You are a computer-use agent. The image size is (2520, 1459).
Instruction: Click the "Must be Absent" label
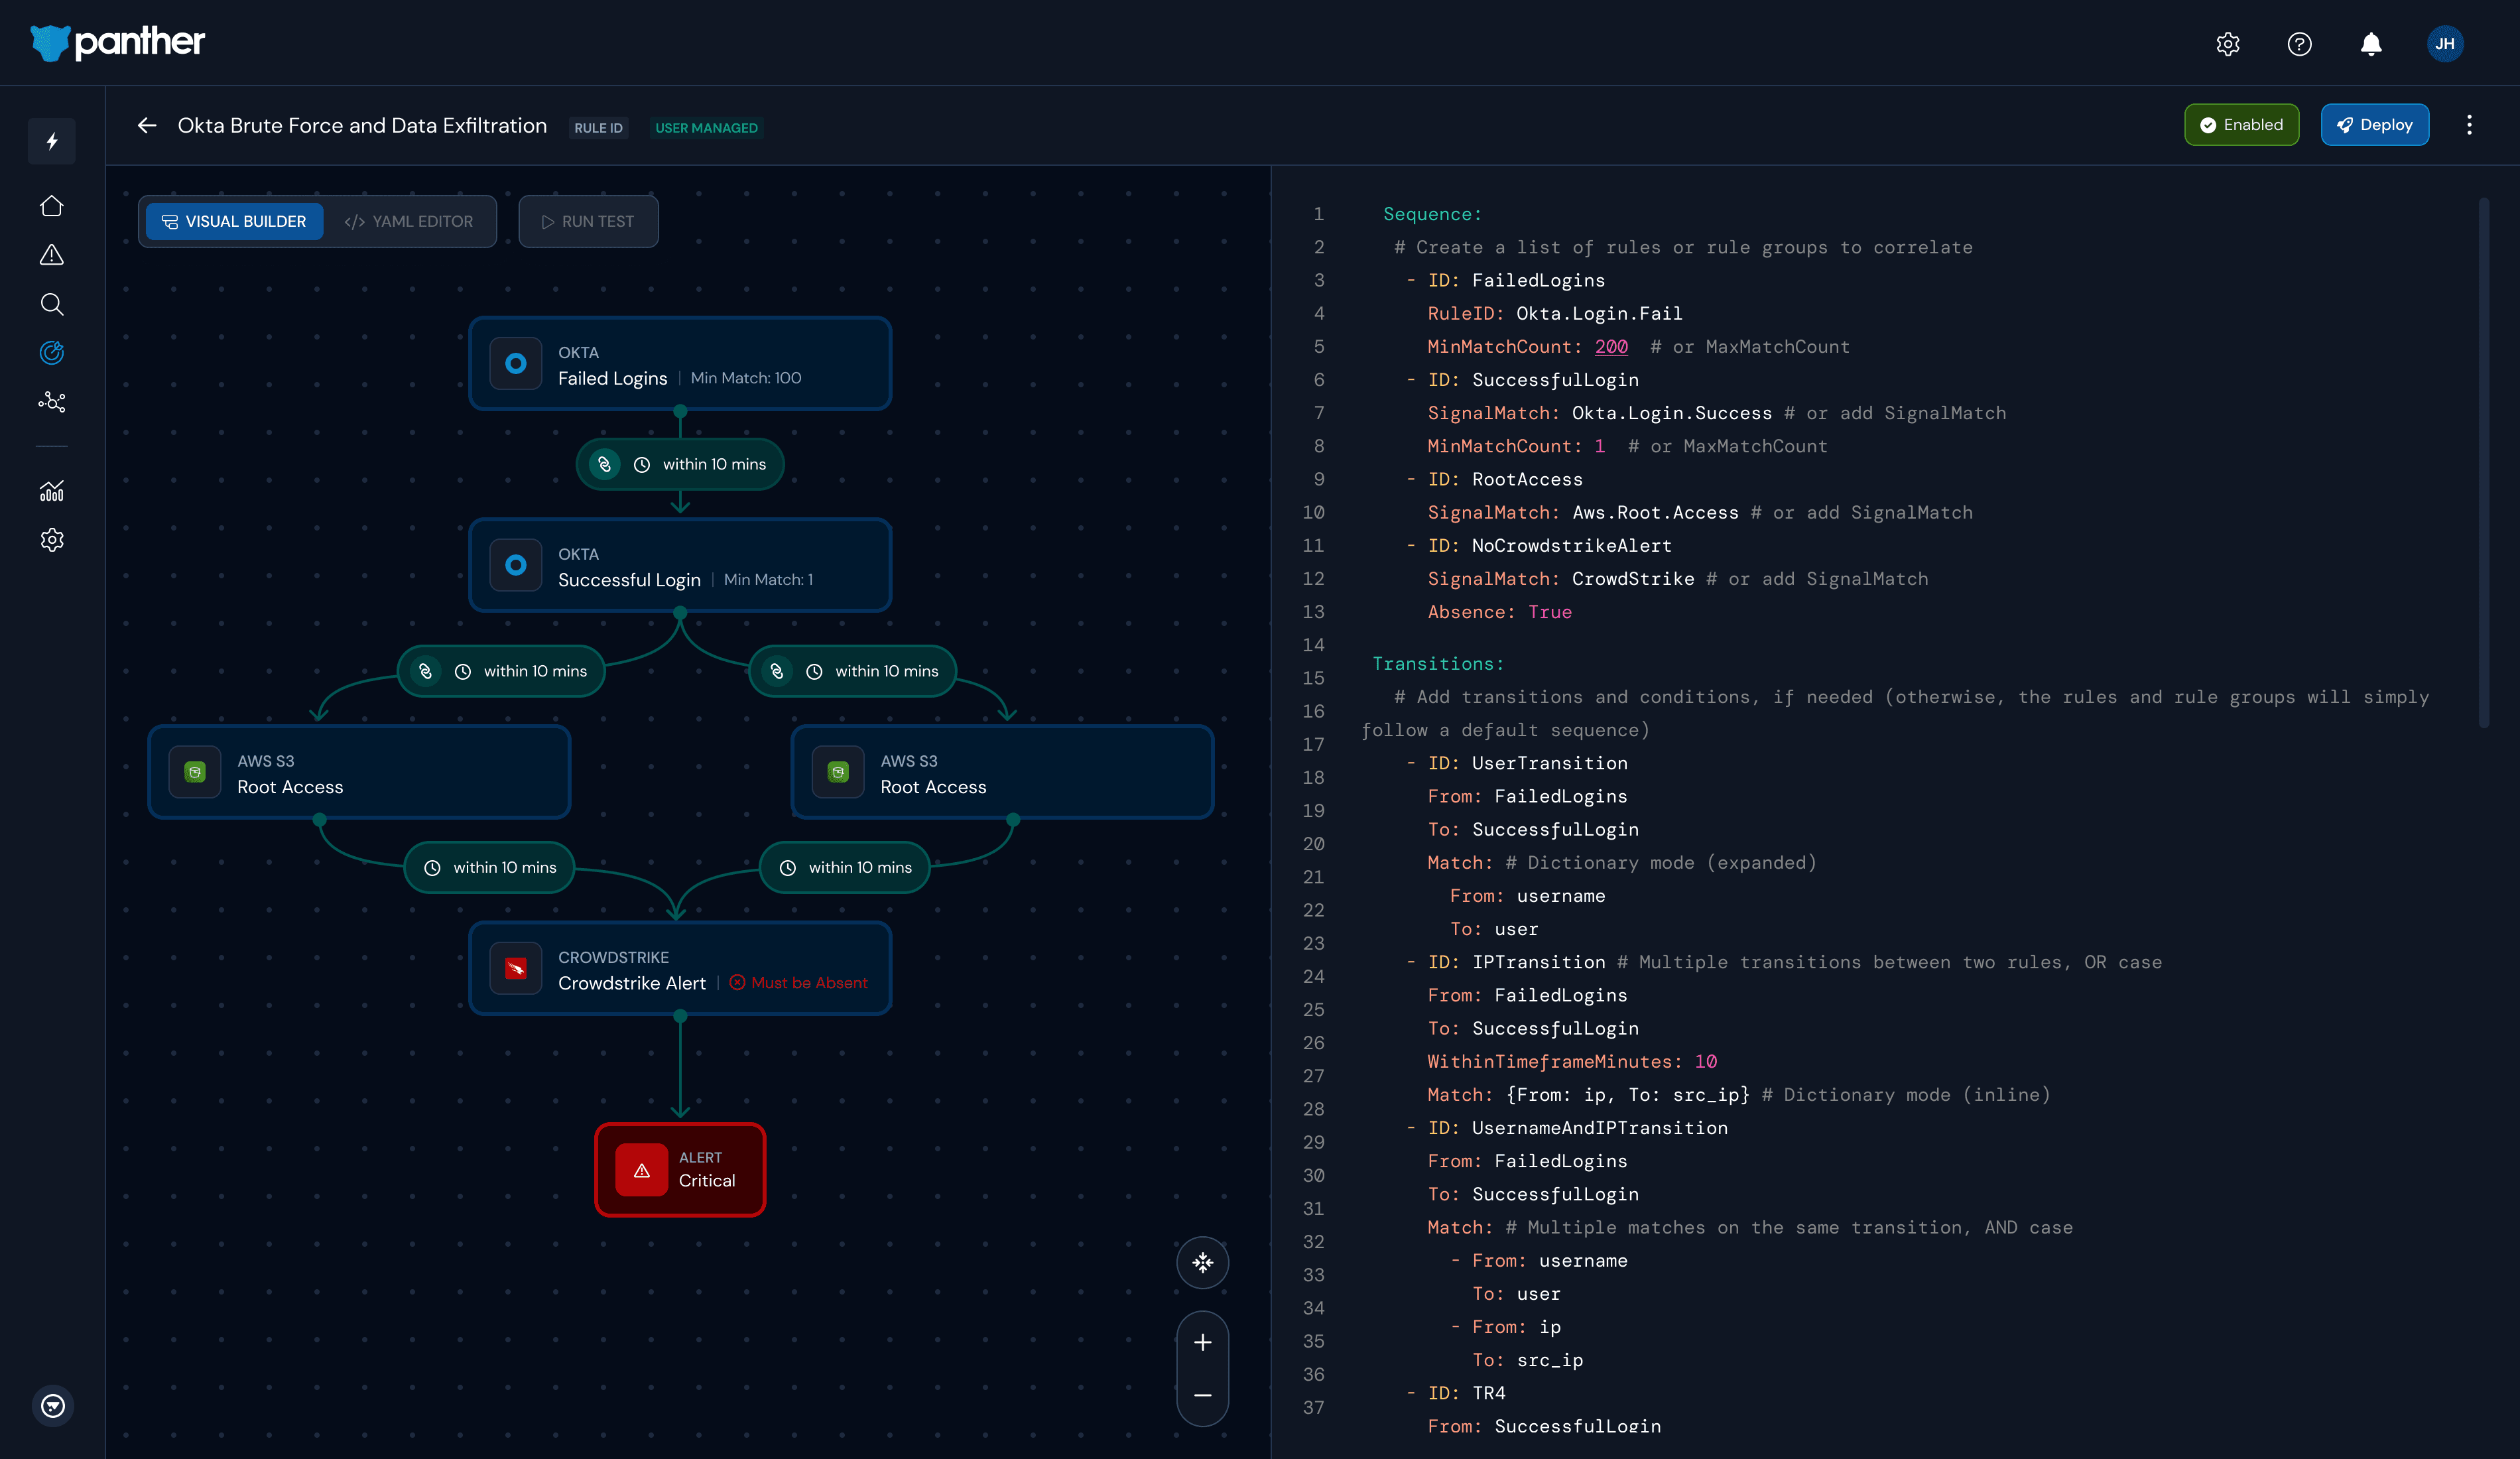(799, 984)
